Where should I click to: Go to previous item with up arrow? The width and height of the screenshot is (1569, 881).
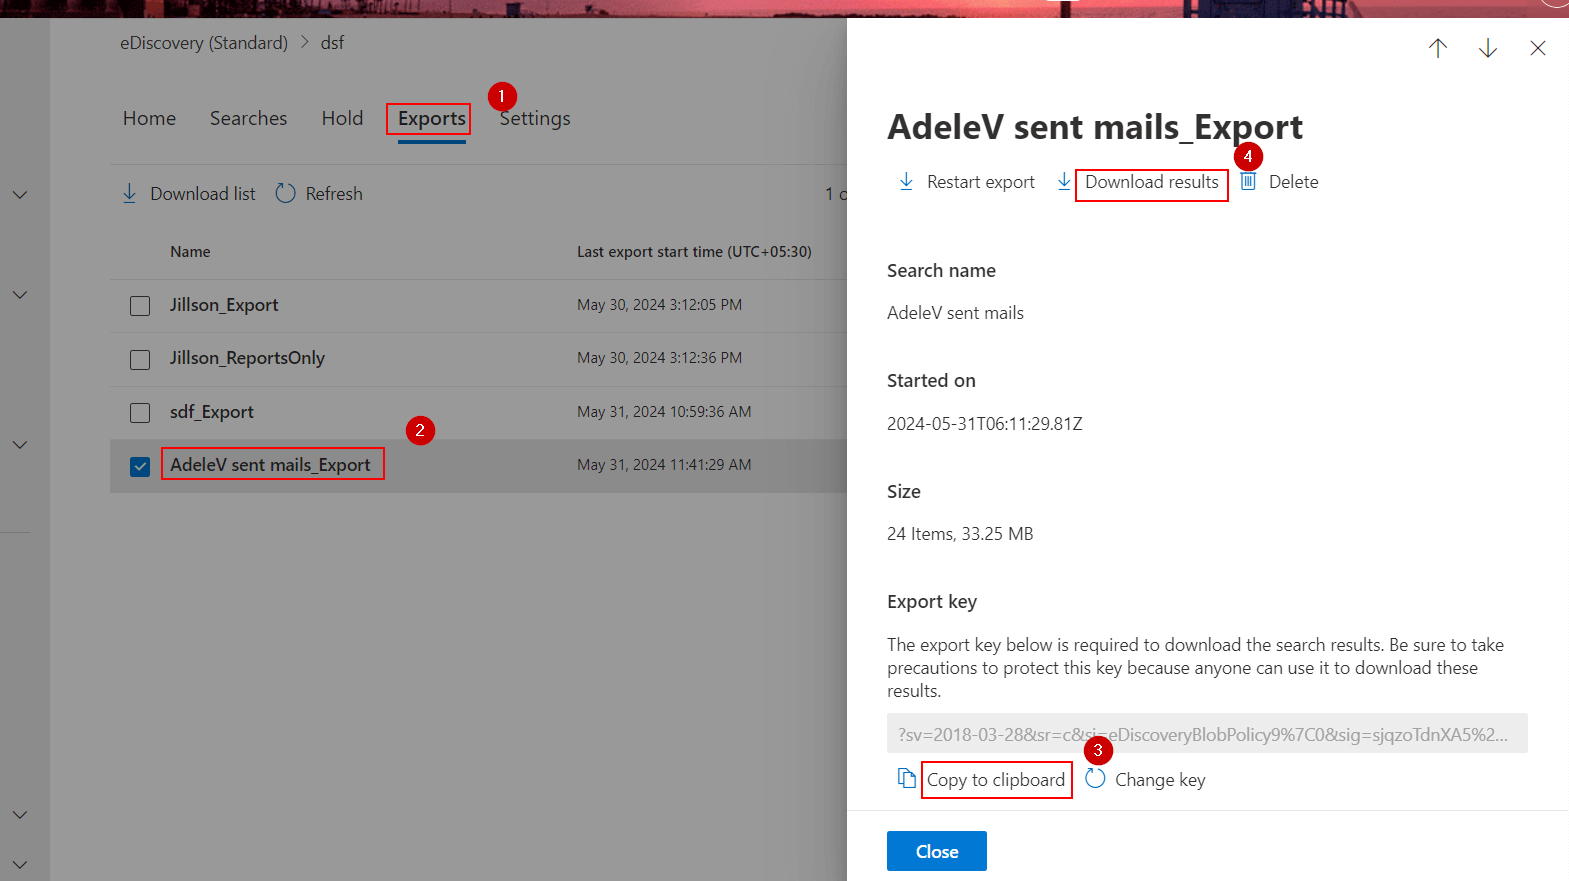point(1437,48)
